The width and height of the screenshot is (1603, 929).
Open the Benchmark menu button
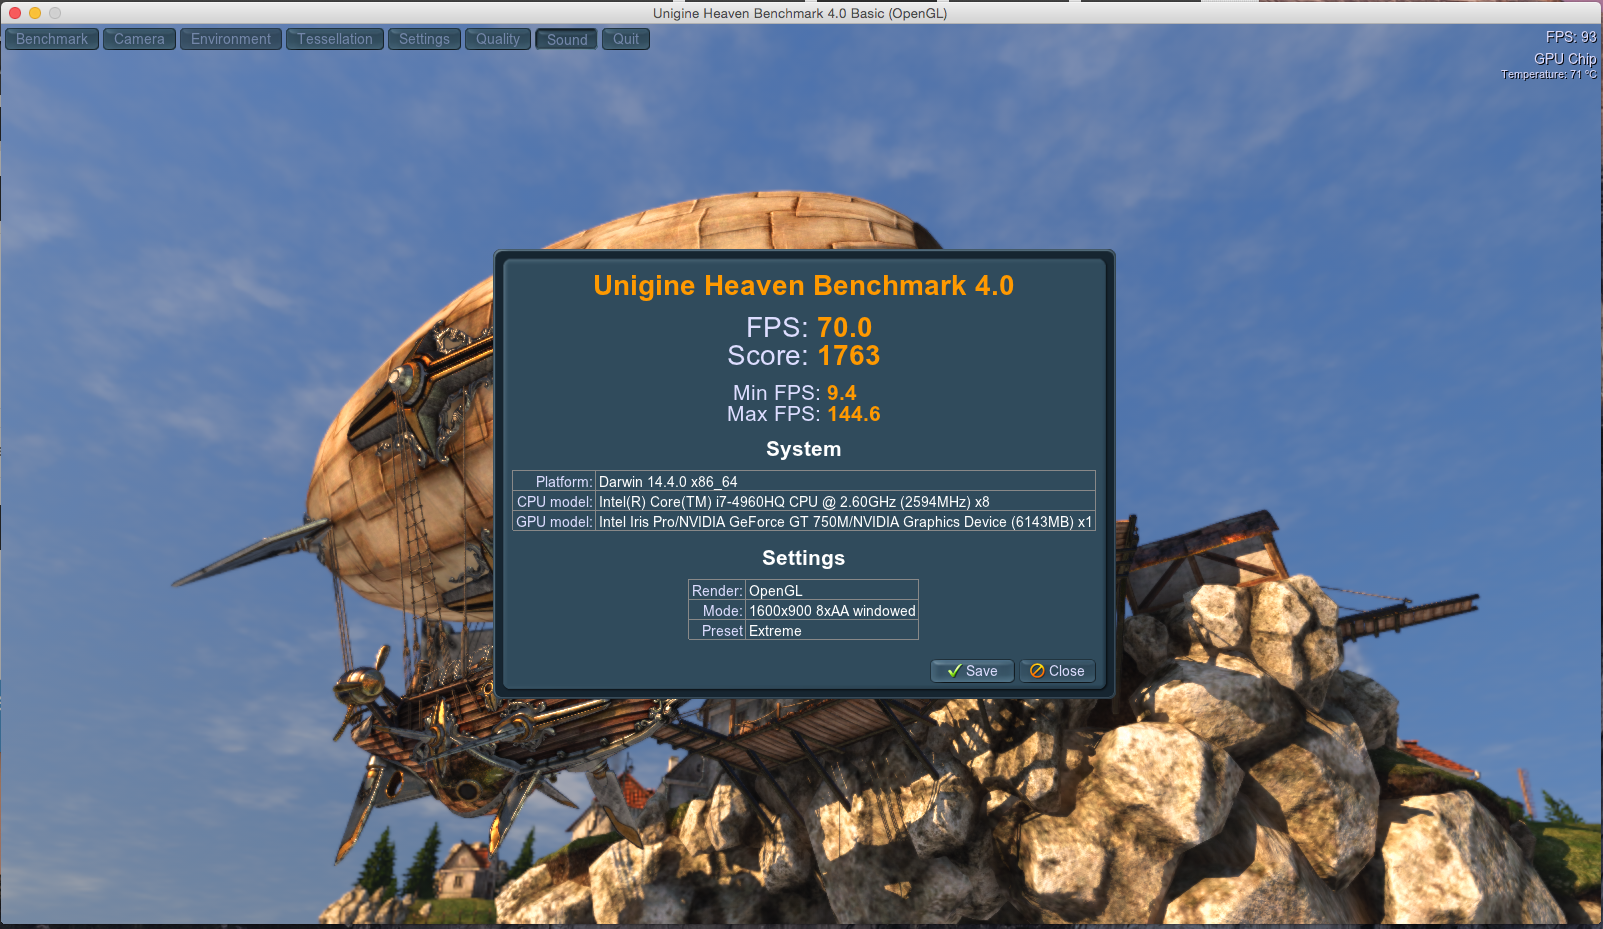click(52, 39)
